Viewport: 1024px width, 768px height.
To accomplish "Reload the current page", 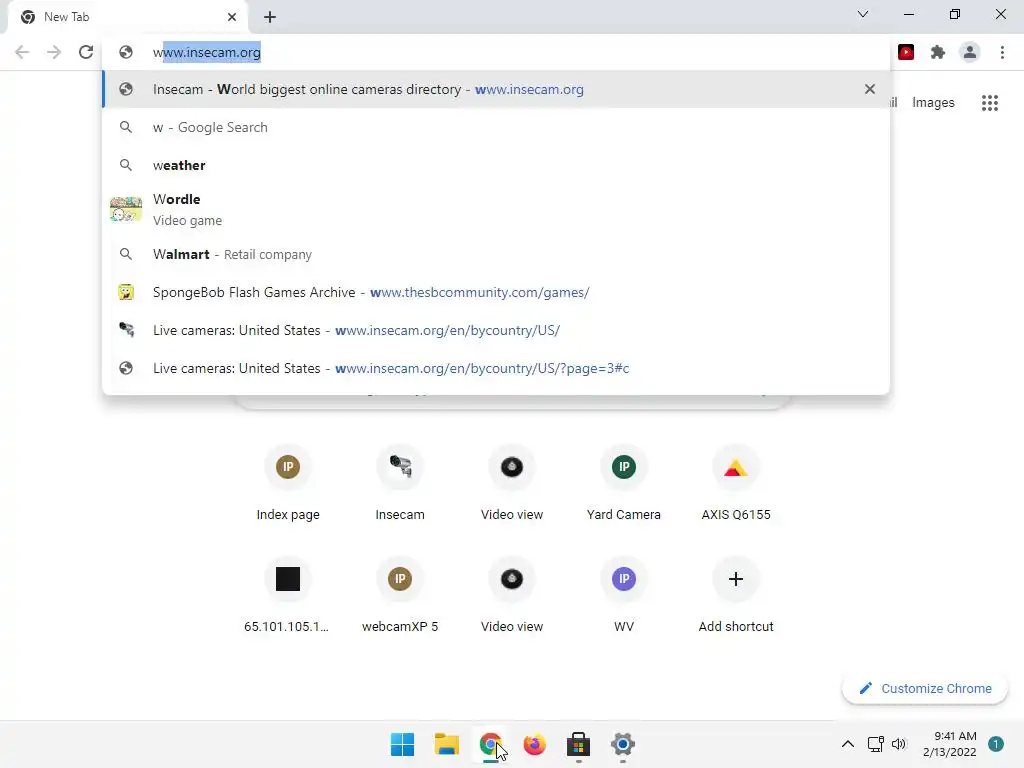I will tap(86, 52).
